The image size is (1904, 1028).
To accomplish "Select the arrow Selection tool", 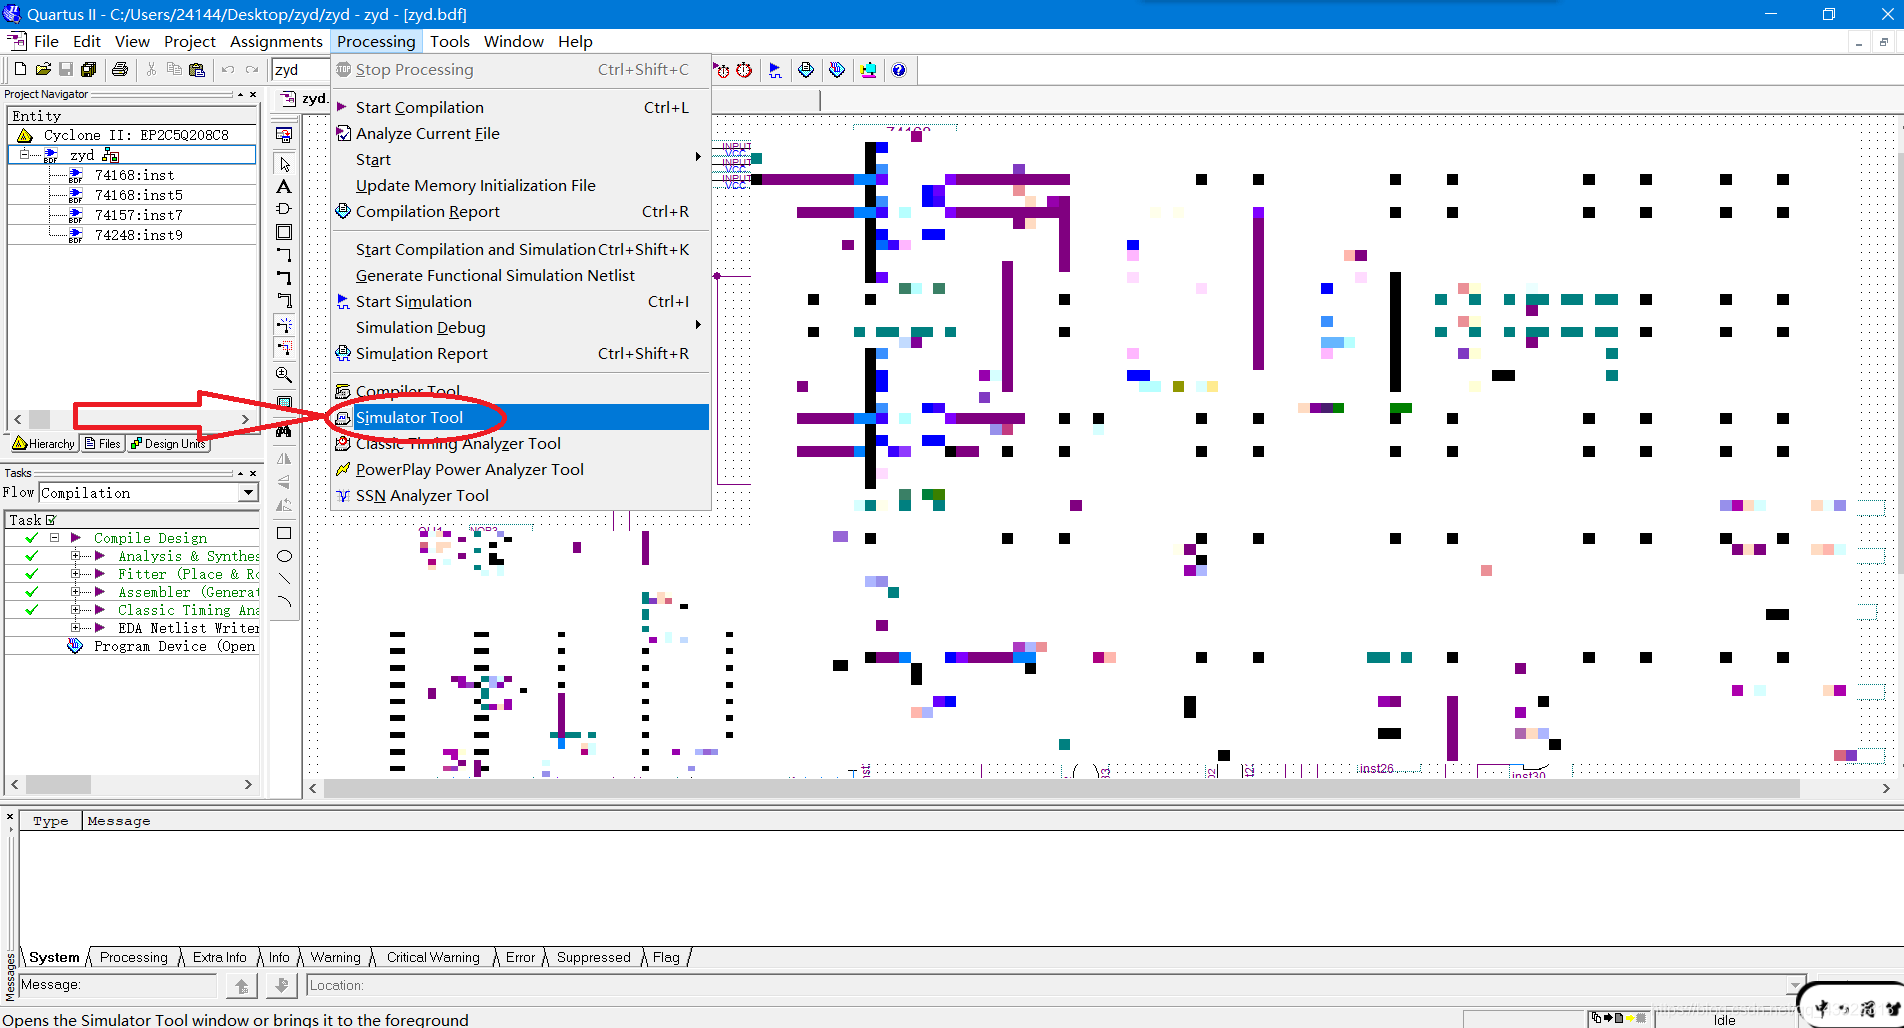I will point(285,164).
